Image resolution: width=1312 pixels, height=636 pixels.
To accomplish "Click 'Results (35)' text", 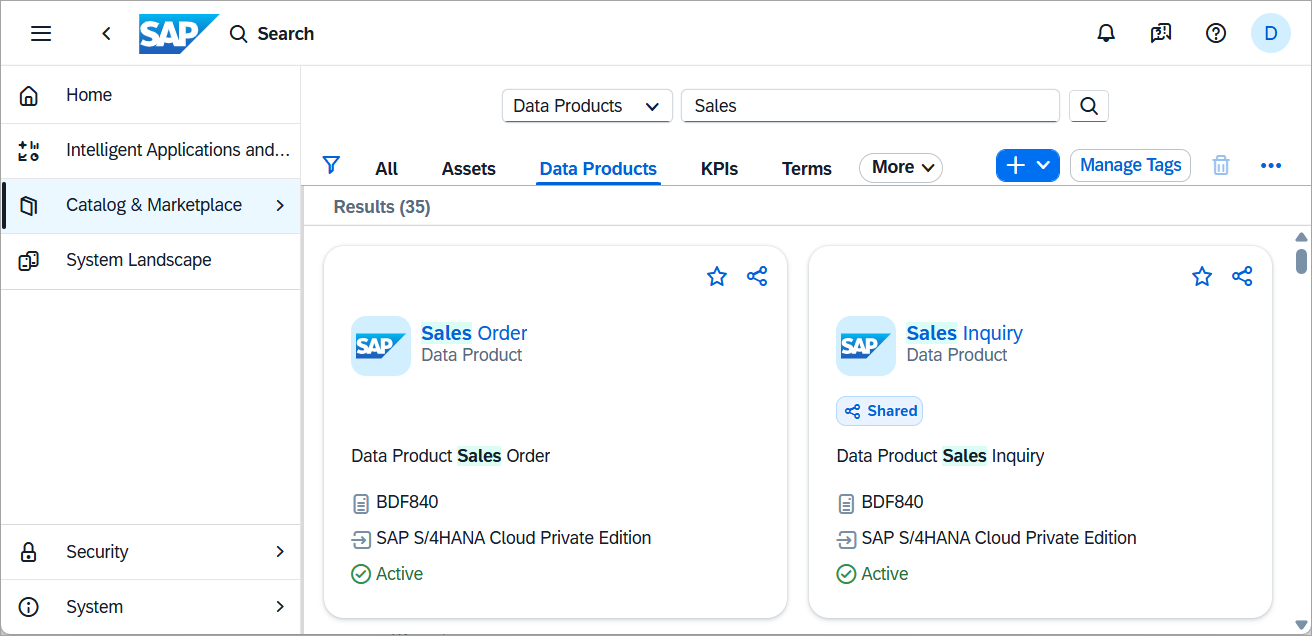I will [382, 207].
